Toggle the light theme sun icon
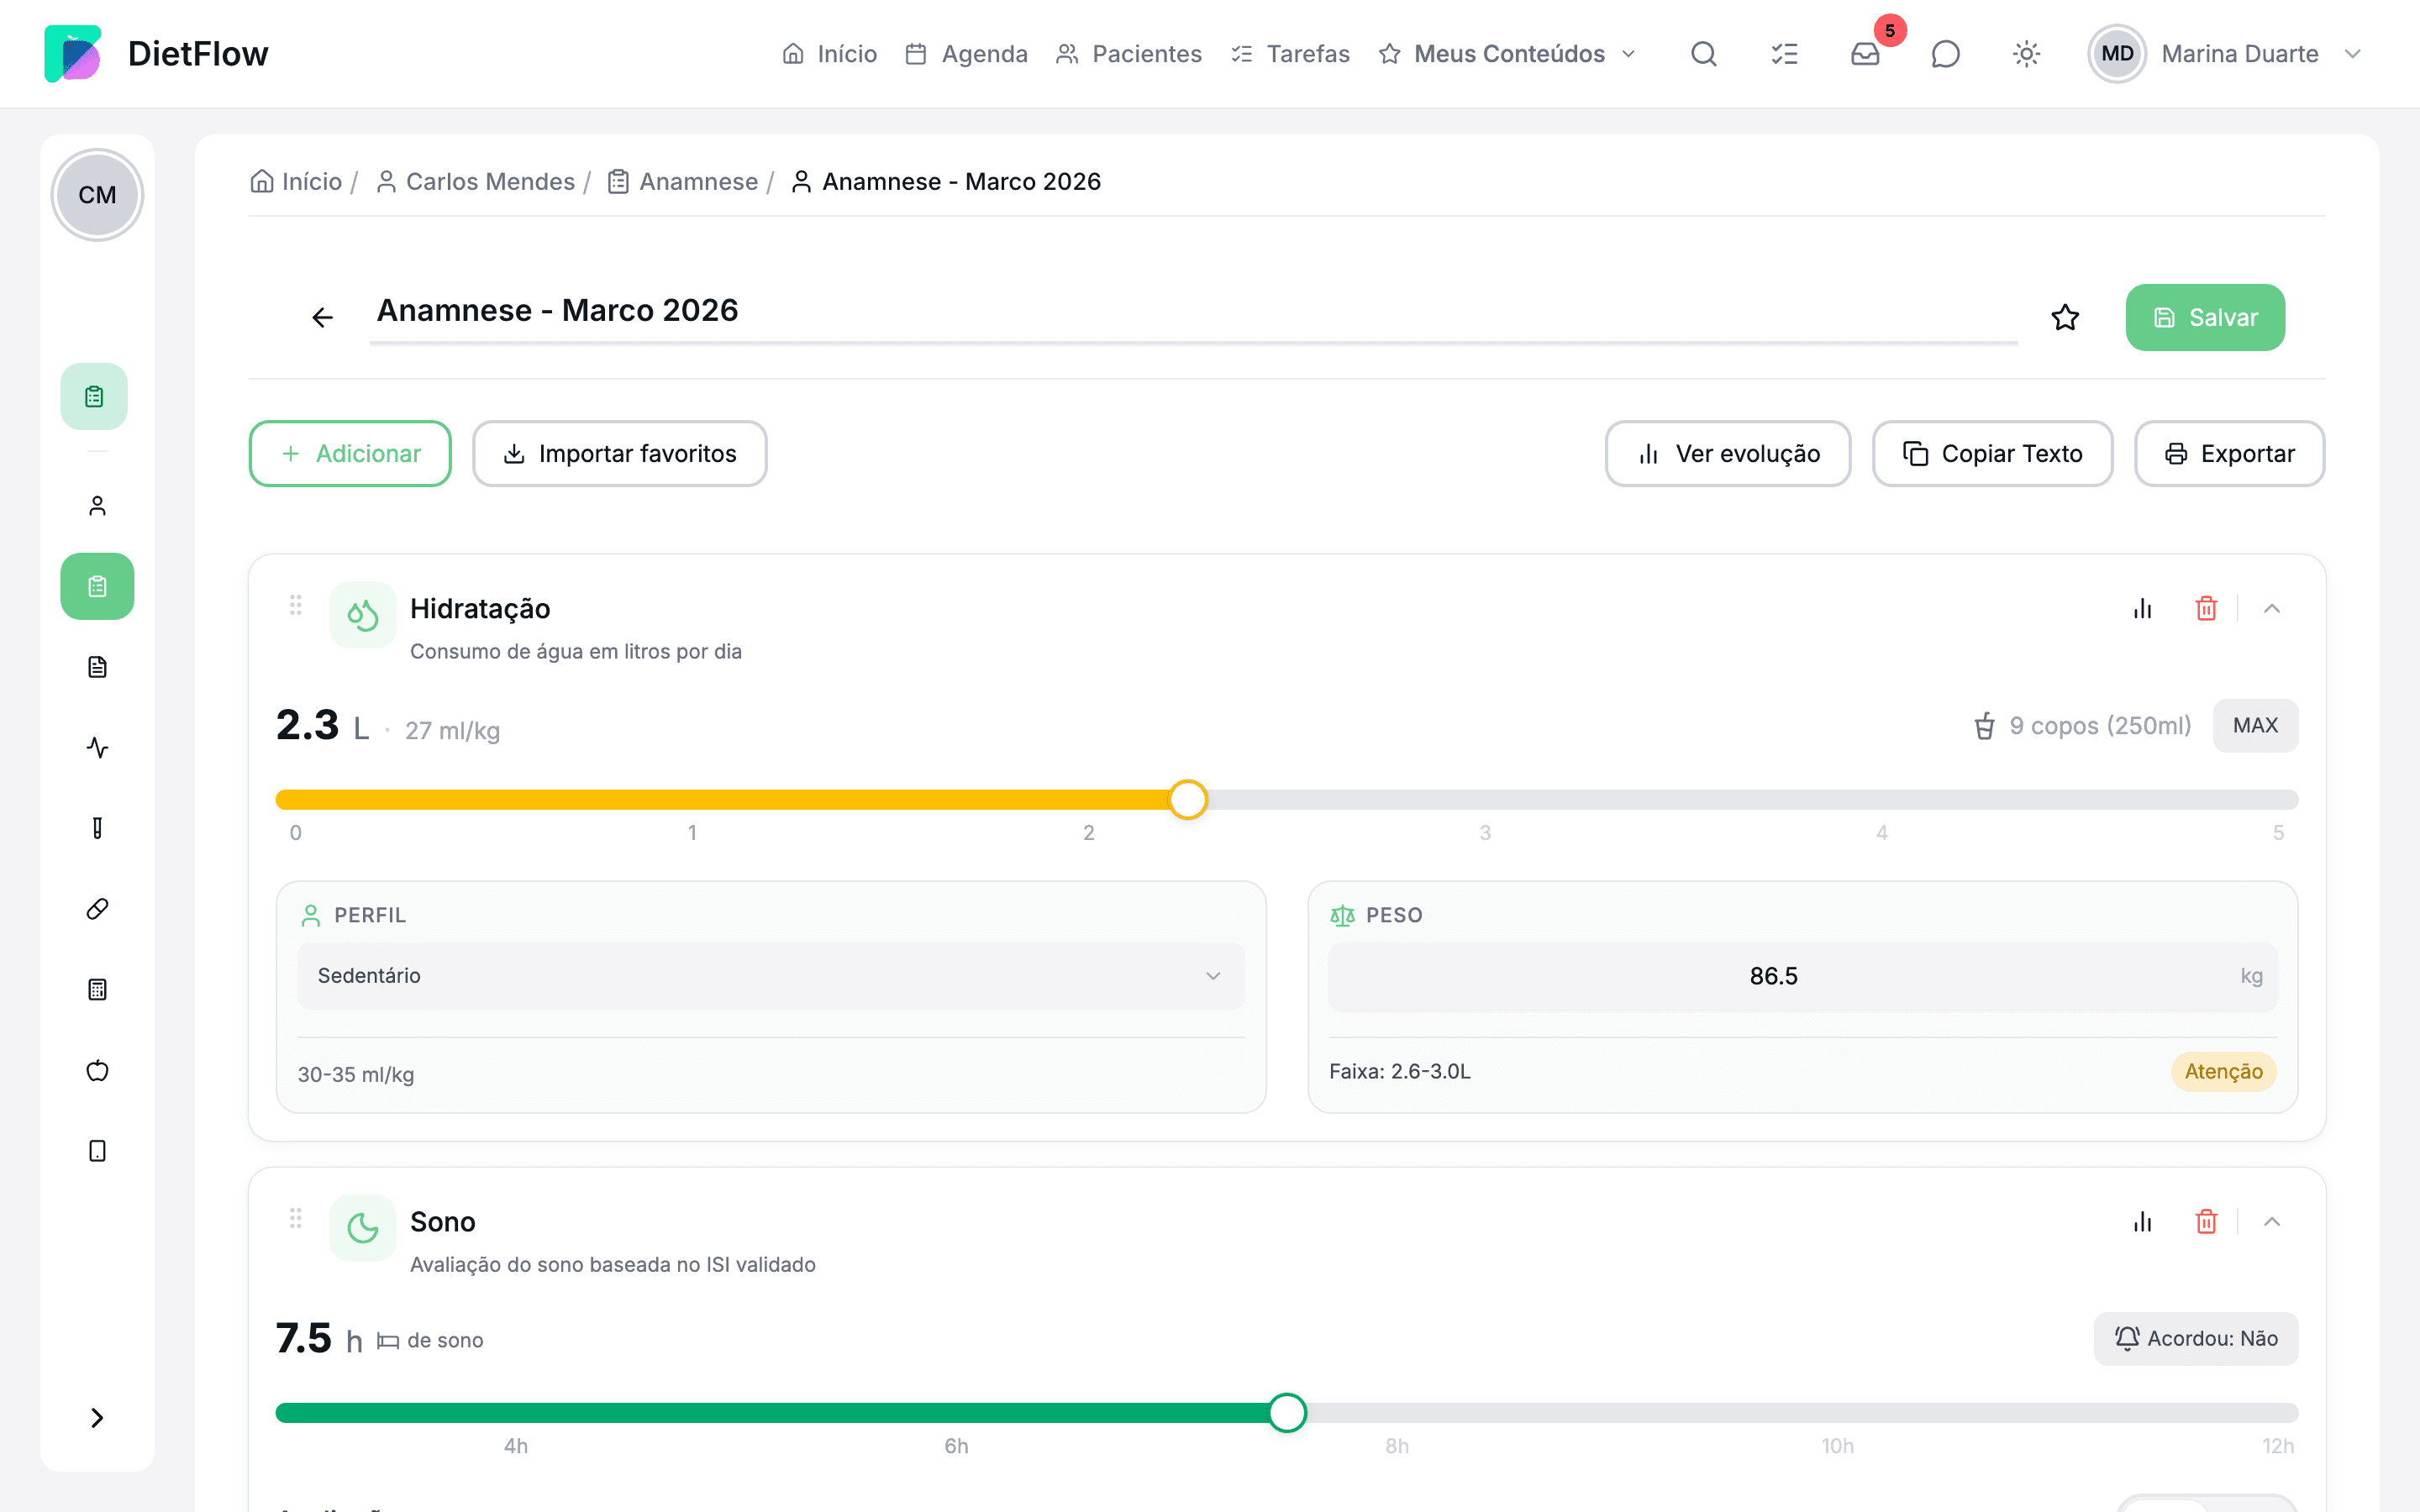The height and width of the screenshot is (1512, 2420). coord(2026,53)
